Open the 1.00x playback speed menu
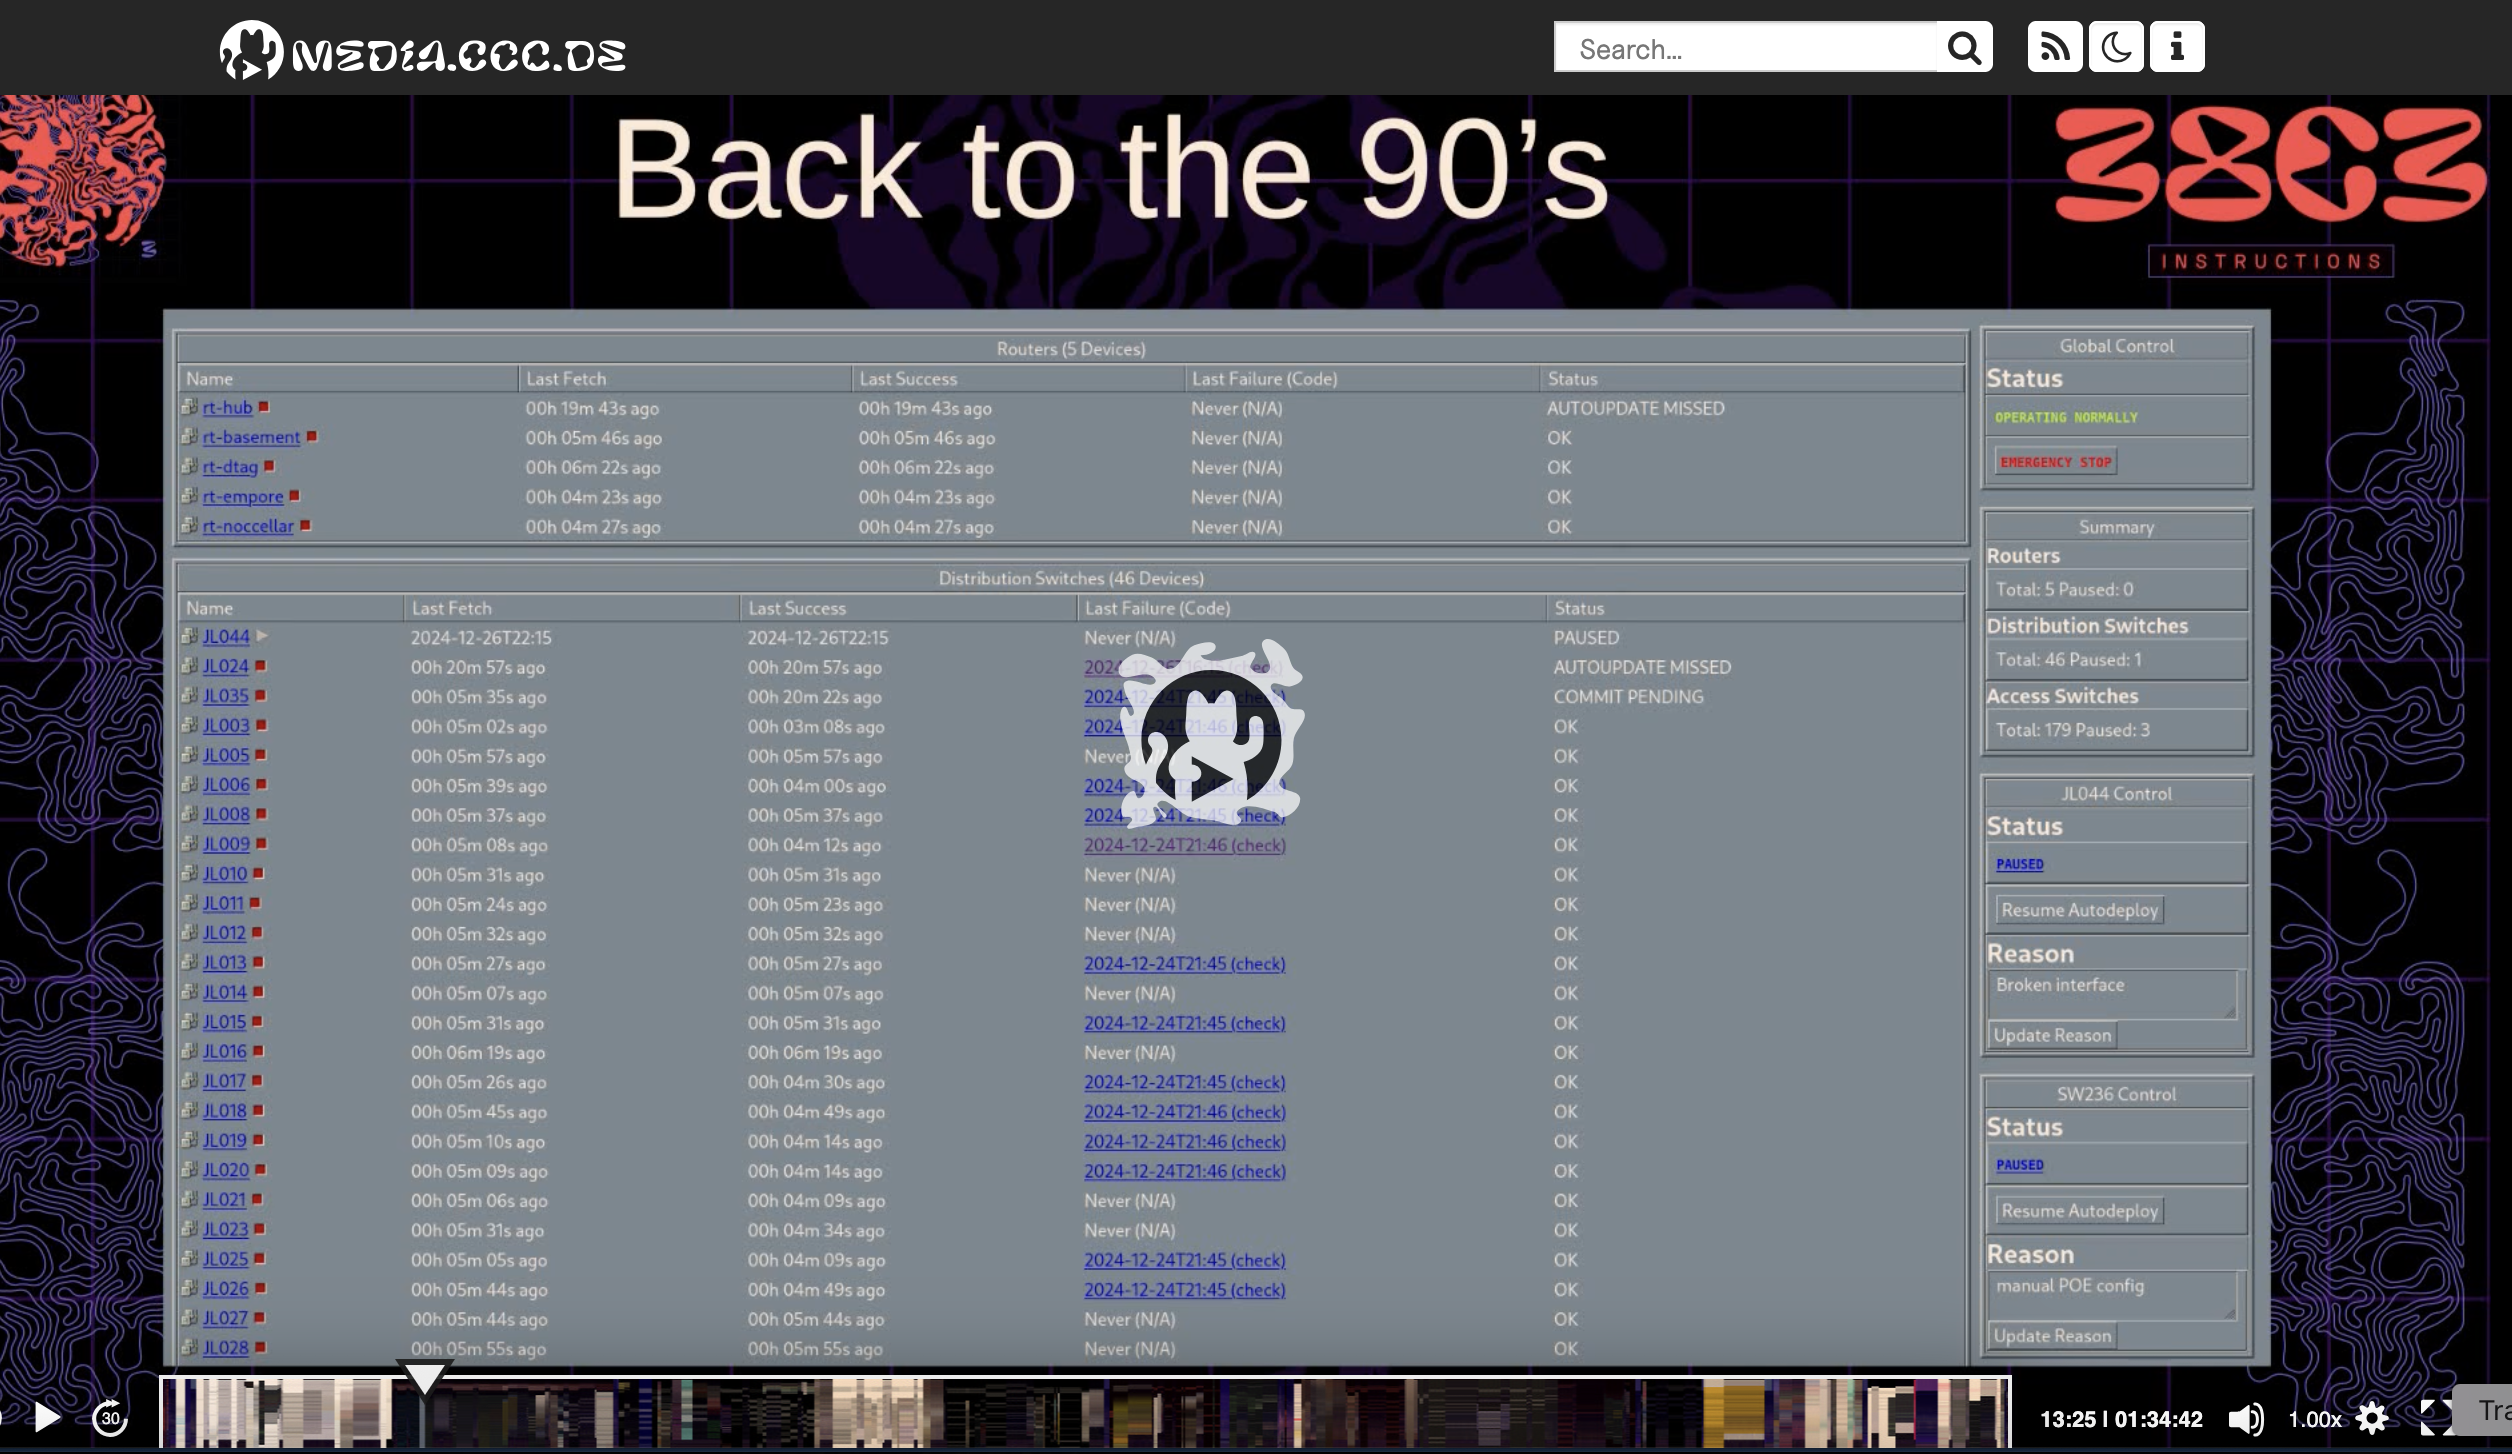This screenshot has width=2512, height=1454. [2314, 1419]
